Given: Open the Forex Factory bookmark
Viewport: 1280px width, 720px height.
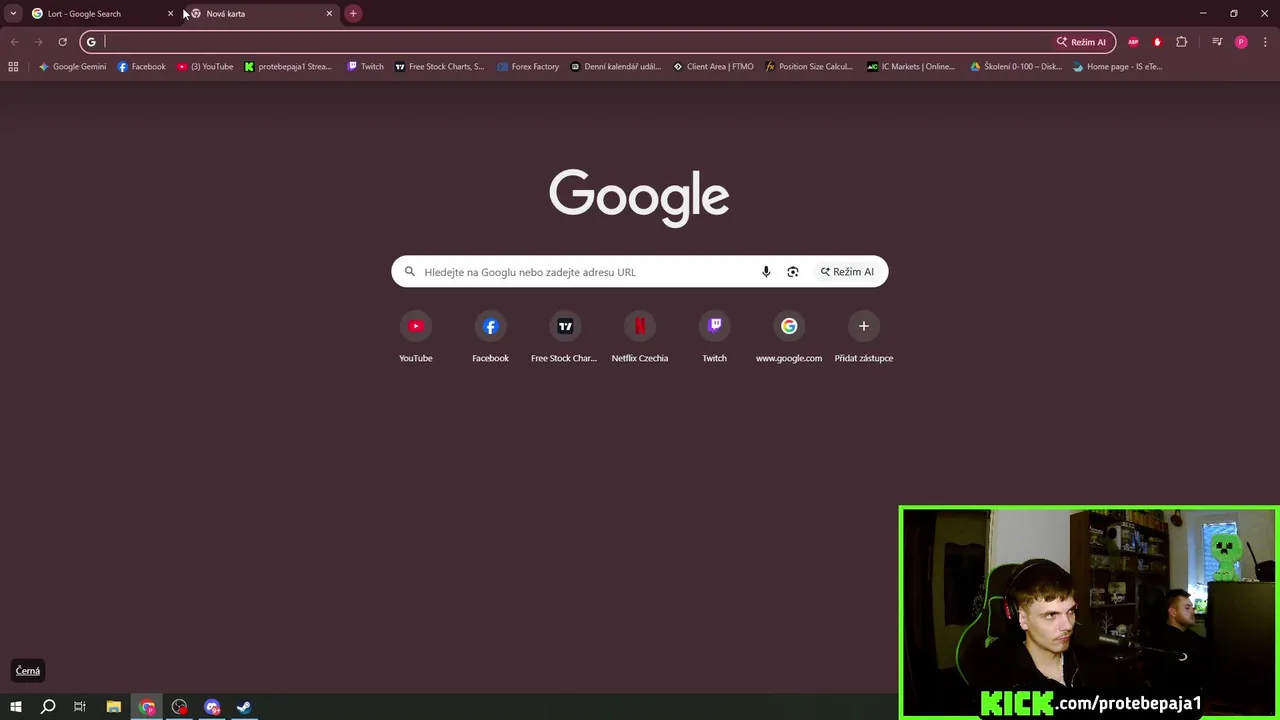Looking at the screenshot, I should (527, 67).
